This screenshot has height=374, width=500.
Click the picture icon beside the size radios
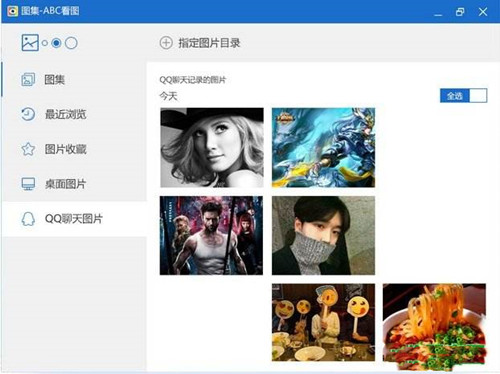[x=30, y=42]
